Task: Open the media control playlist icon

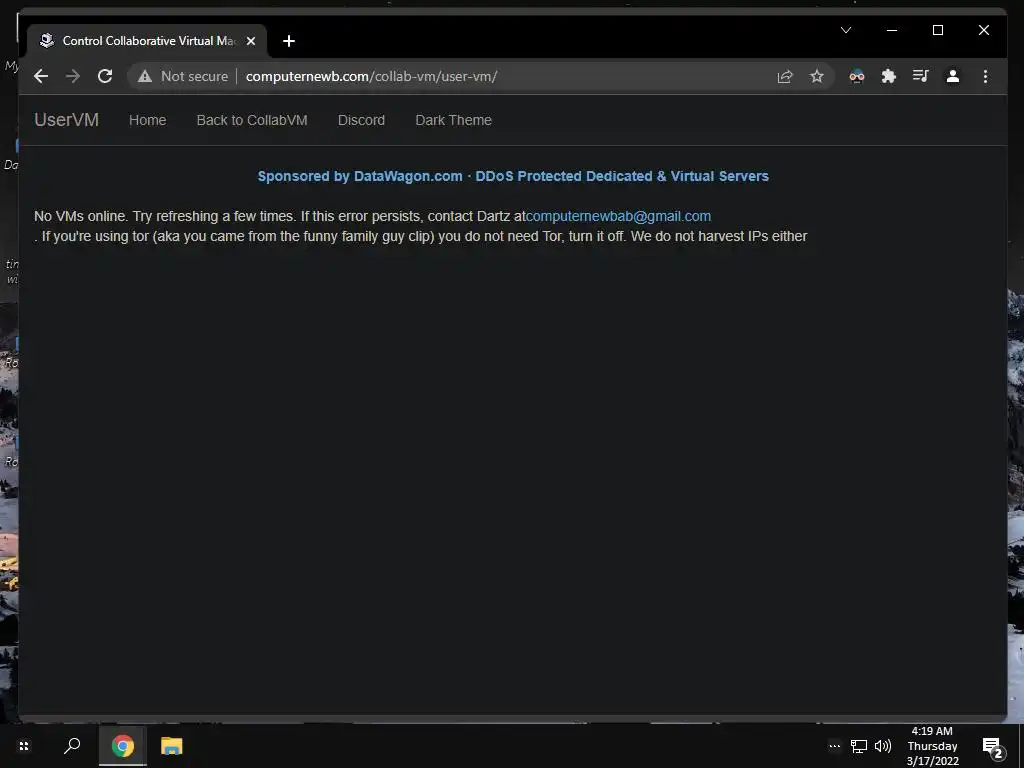Action: (921, 76)
